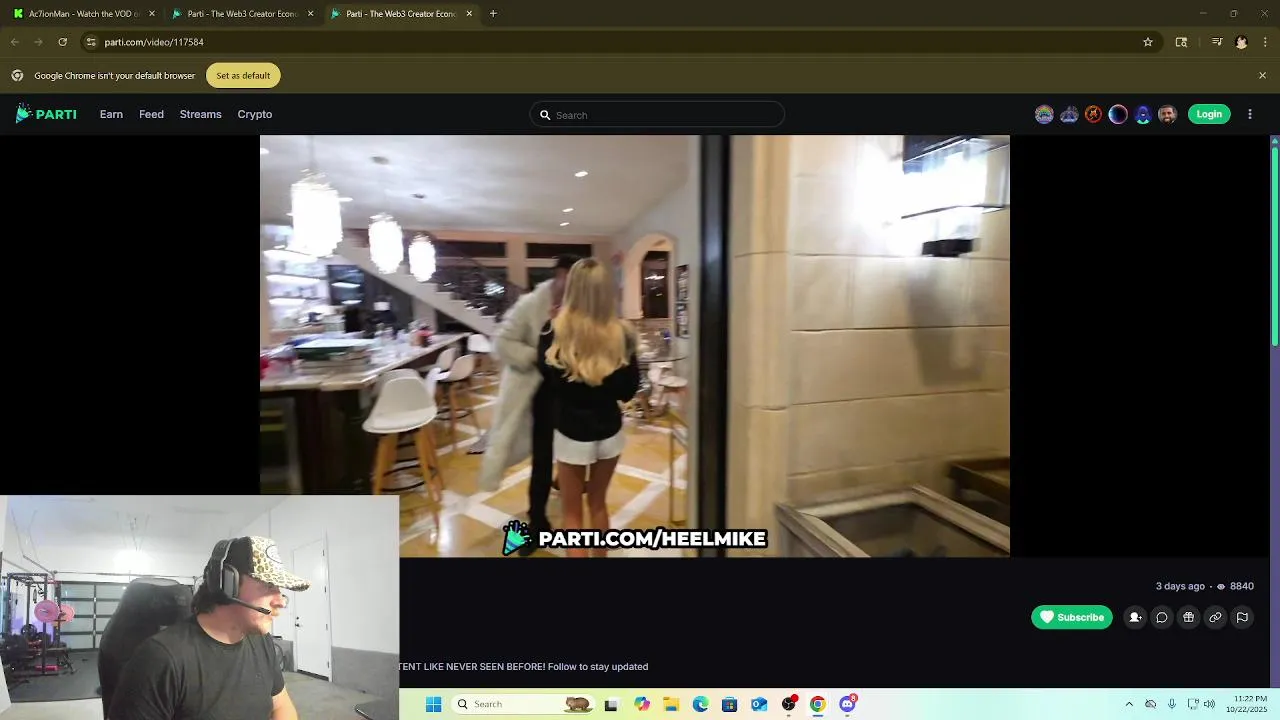Viewport: 1280px width, 720px height.
Task: Click the gift icon
Action: coord(1189,617)
